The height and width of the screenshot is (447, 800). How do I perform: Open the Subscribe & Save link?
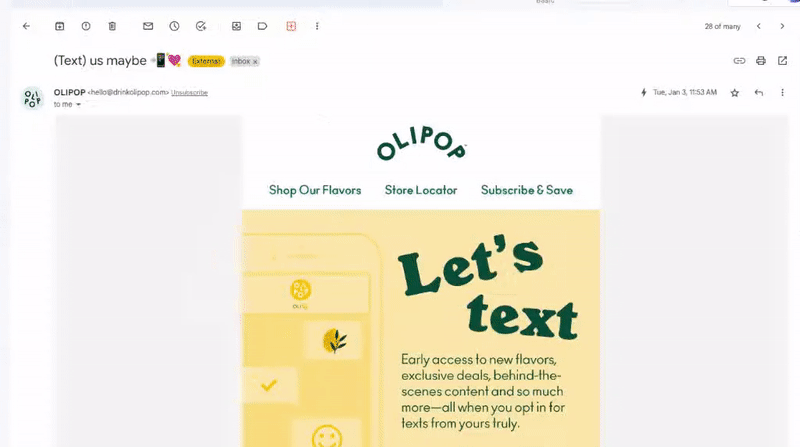pos(527,190)
